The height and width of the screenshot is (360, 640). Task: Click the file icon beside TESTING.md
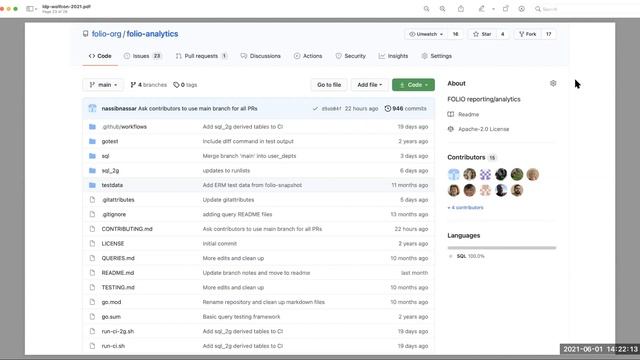92,287
